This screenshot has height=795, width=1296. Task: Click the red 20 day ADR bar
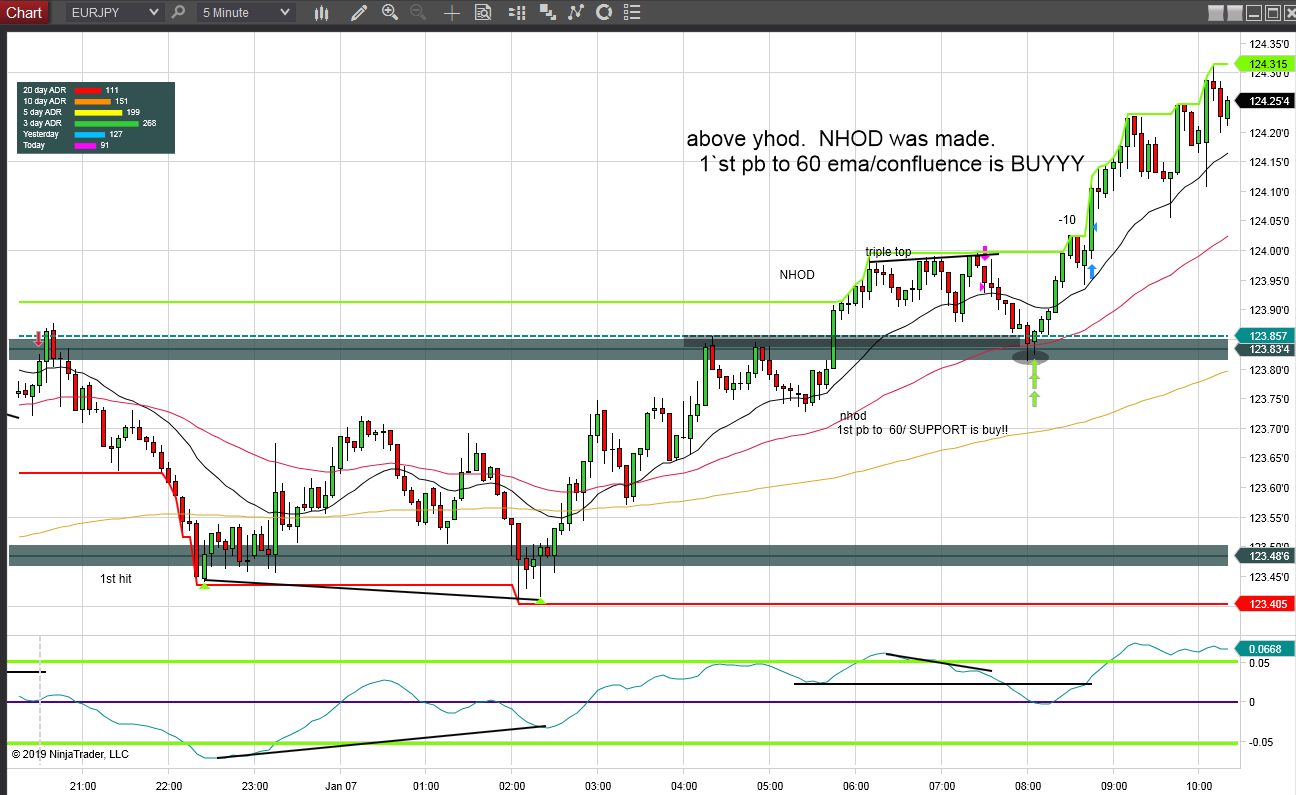click(x=89, y=90)
